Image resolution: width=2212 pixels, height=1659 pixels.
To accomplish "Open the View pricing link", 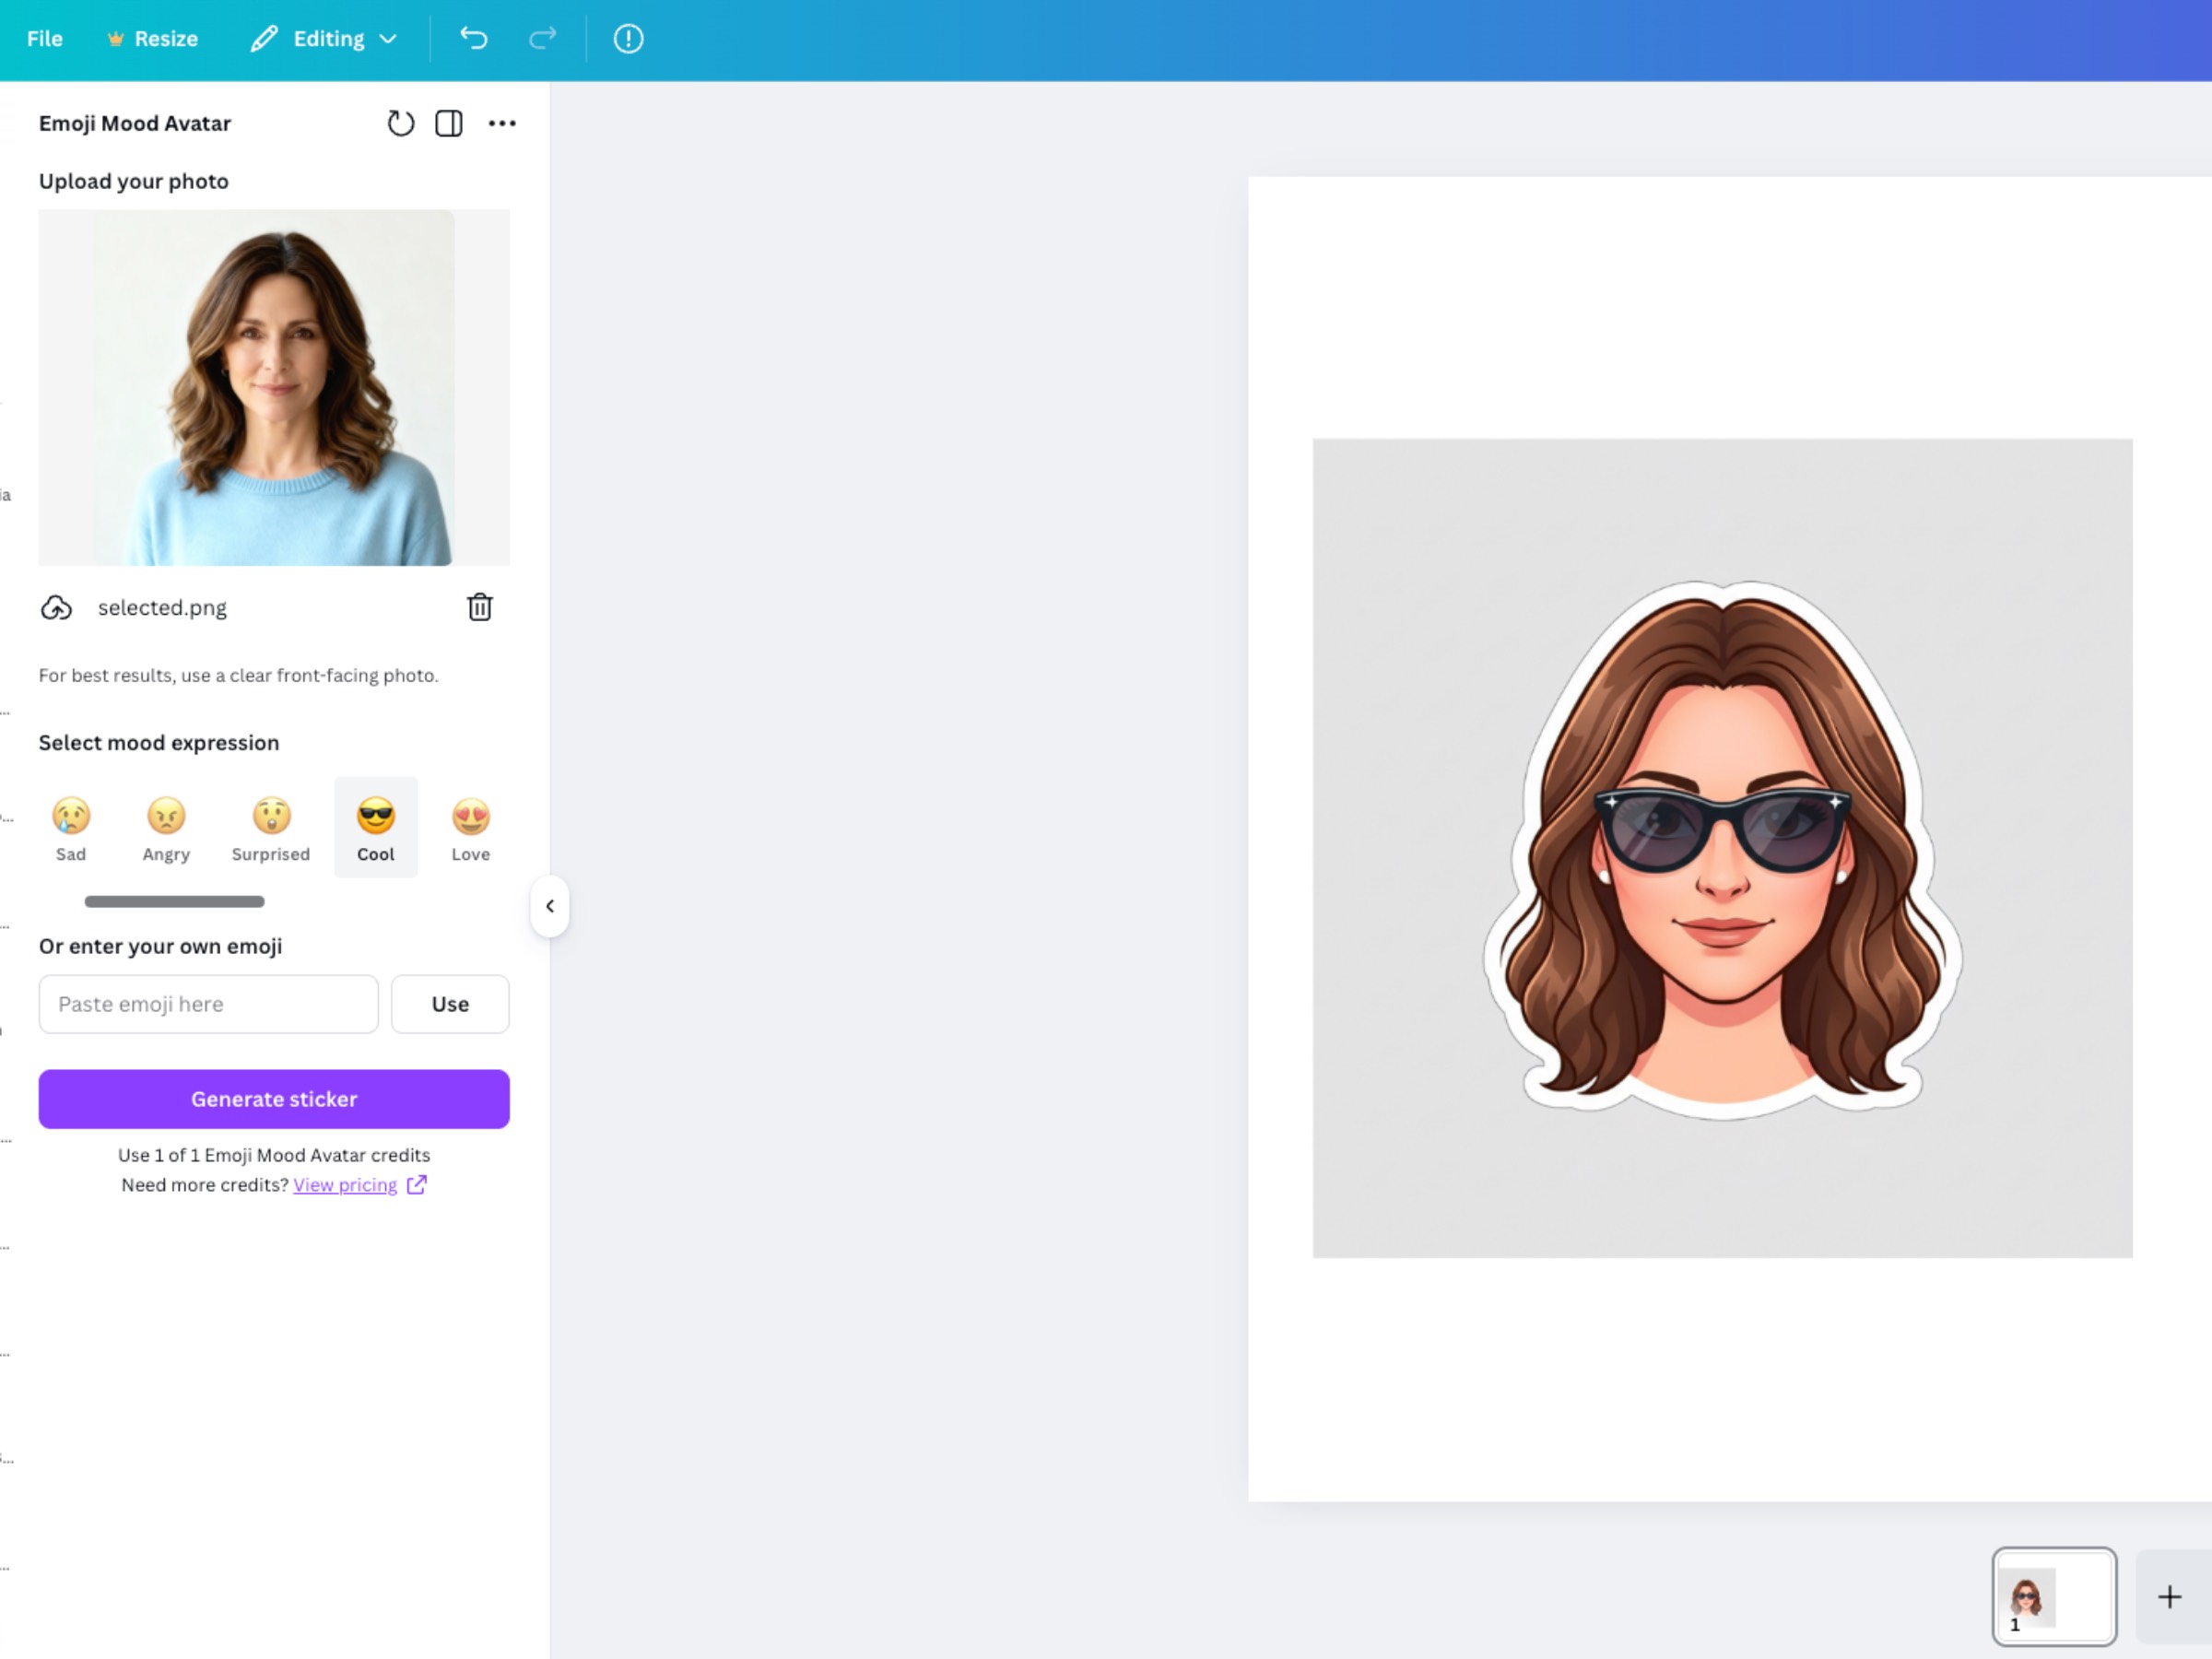I will pos(345,1185).
